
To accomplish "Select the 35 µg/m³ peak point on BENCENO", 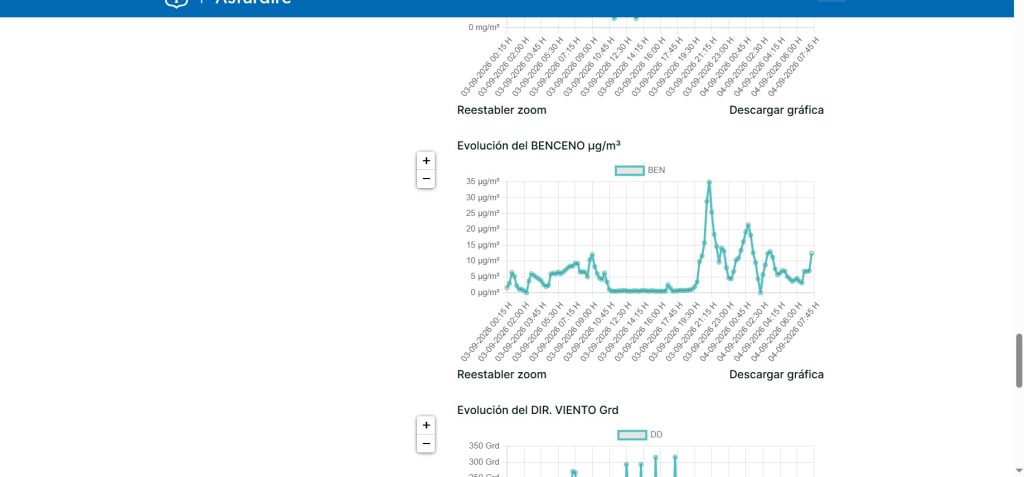I will tap(709, 182).
